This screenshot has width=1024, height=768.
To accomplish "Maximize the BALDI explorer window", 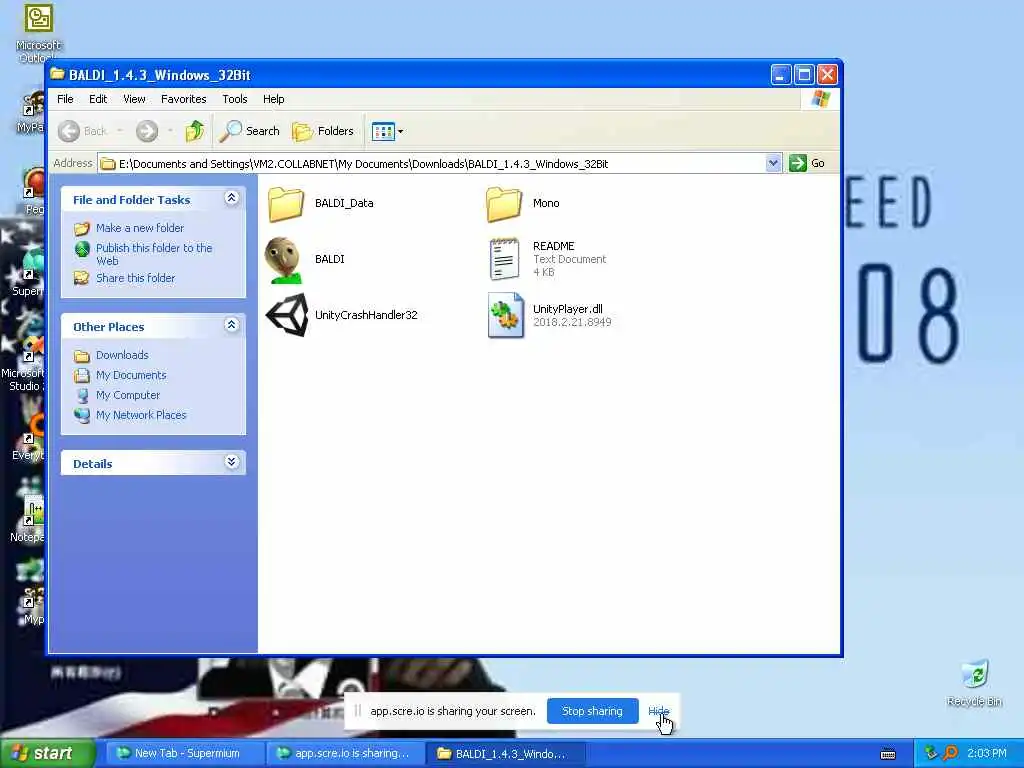I will click(x=804, y=75).
